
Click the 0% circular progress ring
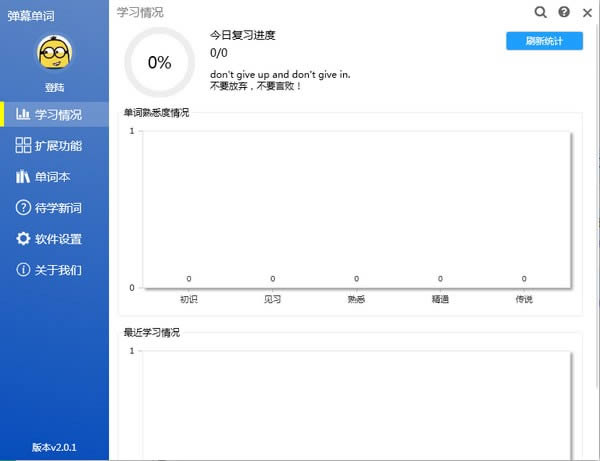159,62
